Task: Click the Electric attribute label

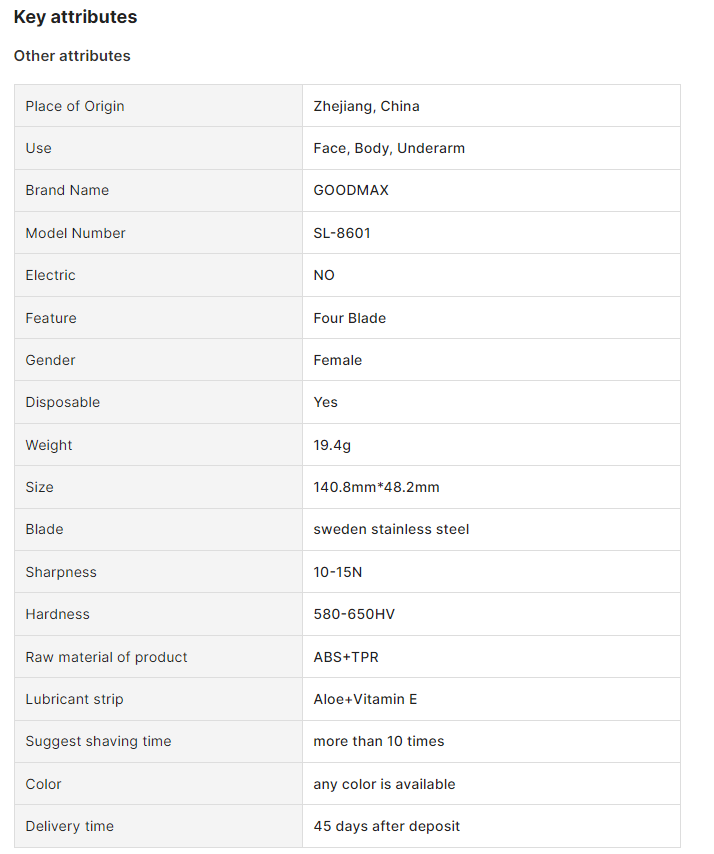Action: coord(50,275)
